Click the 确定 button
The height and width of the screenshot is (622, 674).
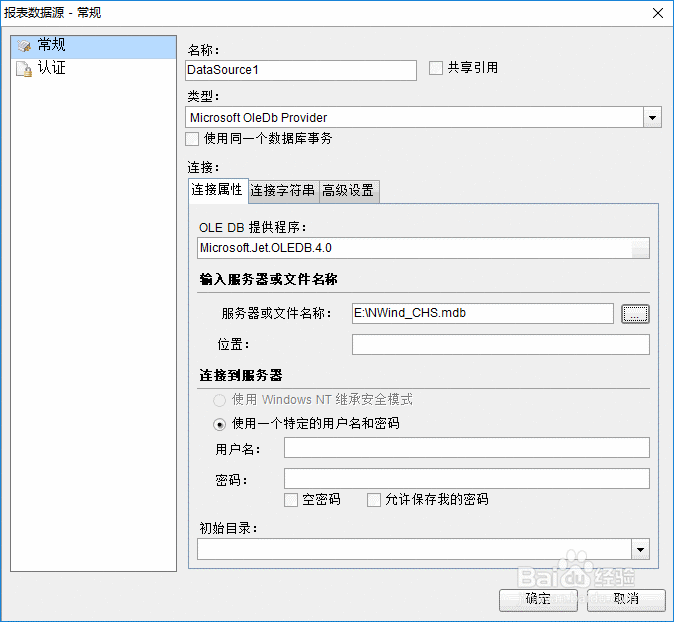tap(538, 599)
